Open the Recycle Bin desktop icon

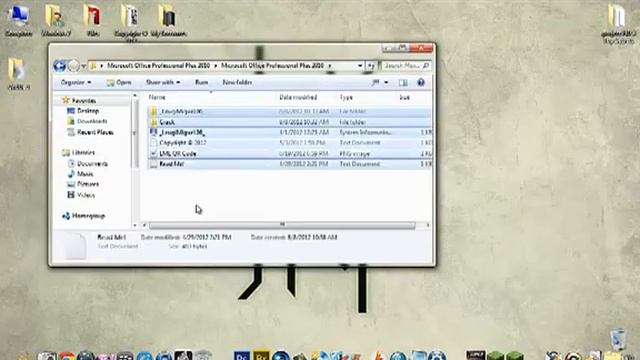(618, 339)
